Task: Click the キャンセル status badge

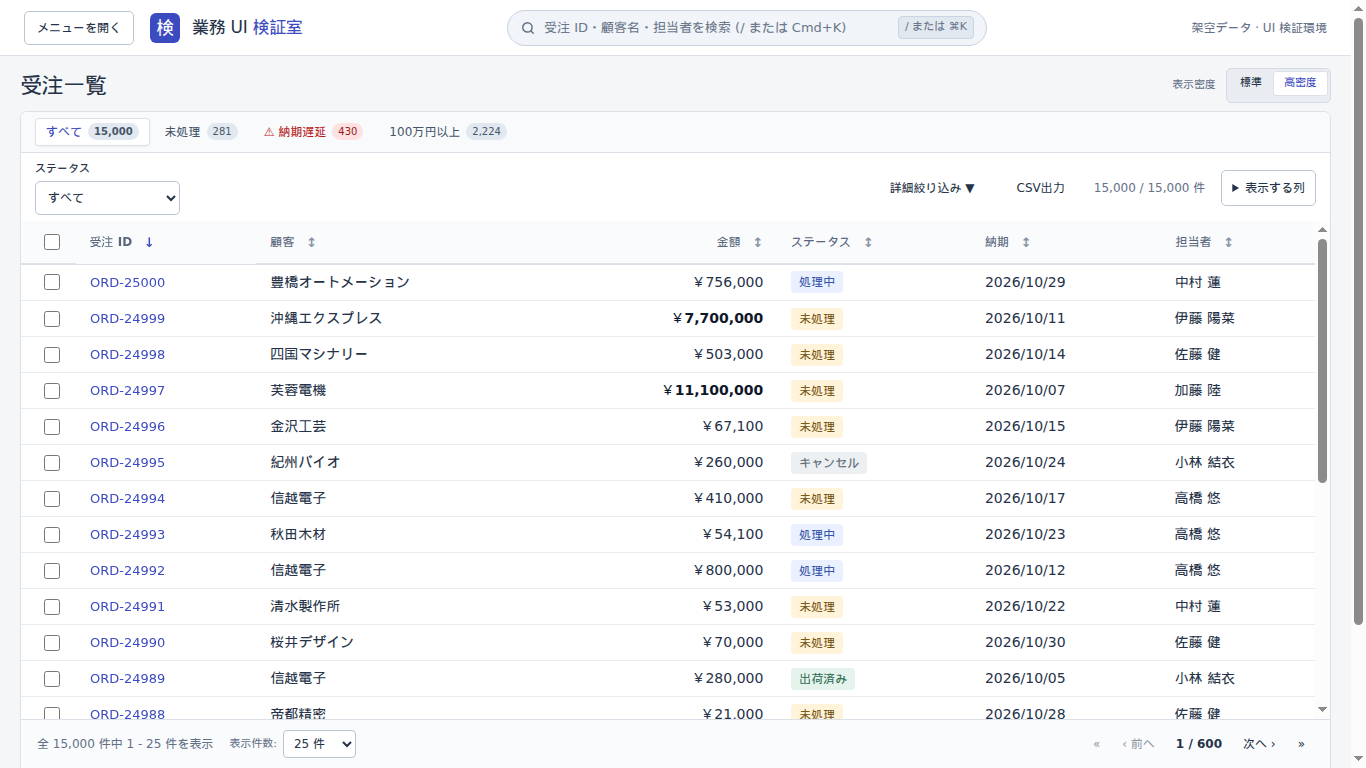Action: click(829, 463)
